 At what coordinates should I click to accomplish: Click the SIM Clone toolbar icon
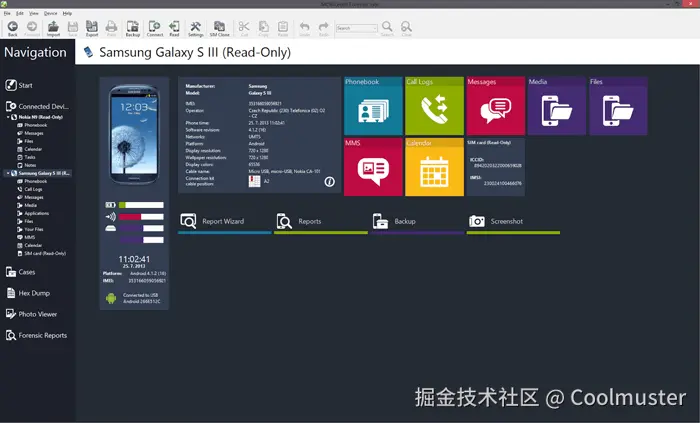219,29
